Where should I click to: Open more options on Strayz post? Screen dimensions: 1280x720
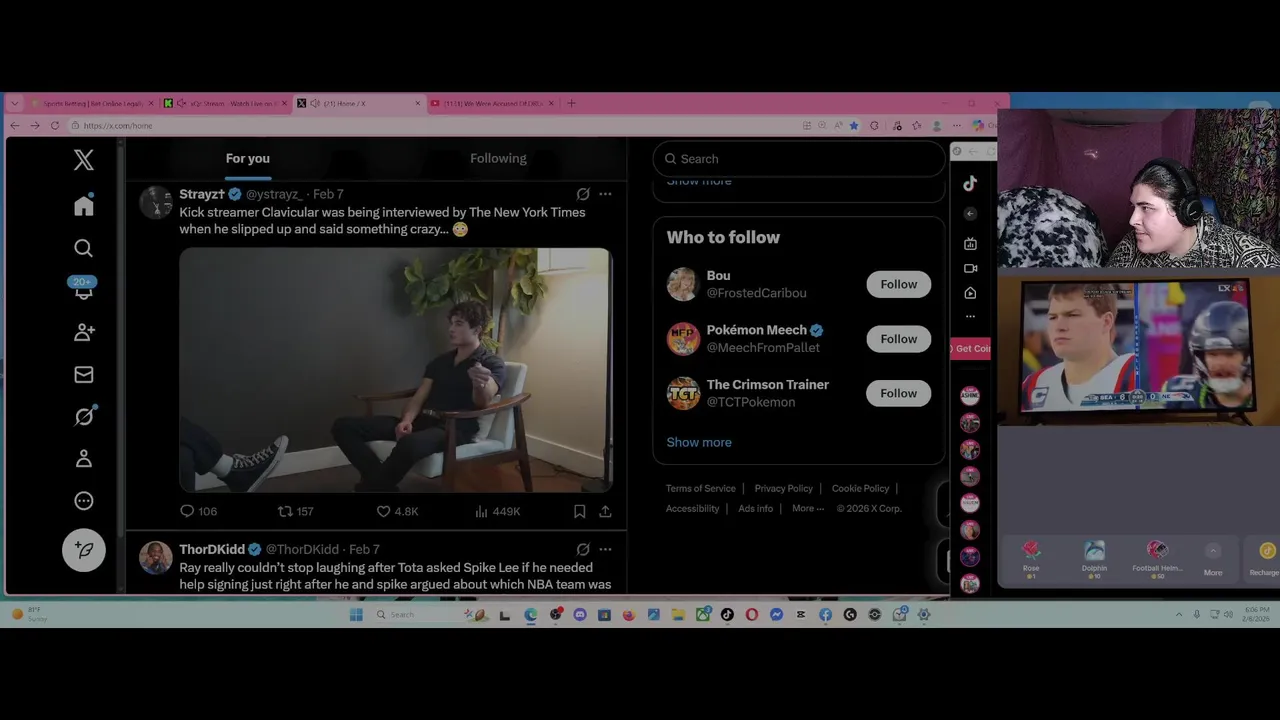(605, 194)
